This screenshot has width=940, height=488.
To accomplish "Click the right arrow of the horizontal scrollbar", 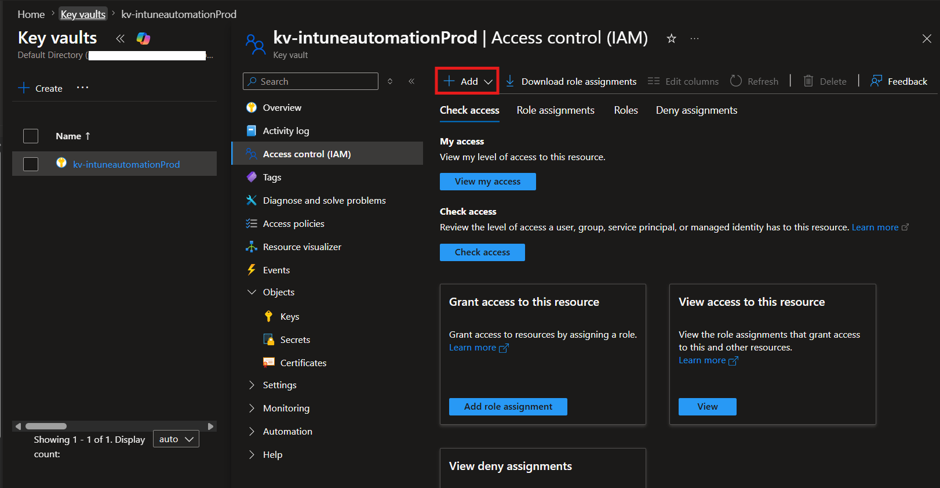I will point(210,426).
